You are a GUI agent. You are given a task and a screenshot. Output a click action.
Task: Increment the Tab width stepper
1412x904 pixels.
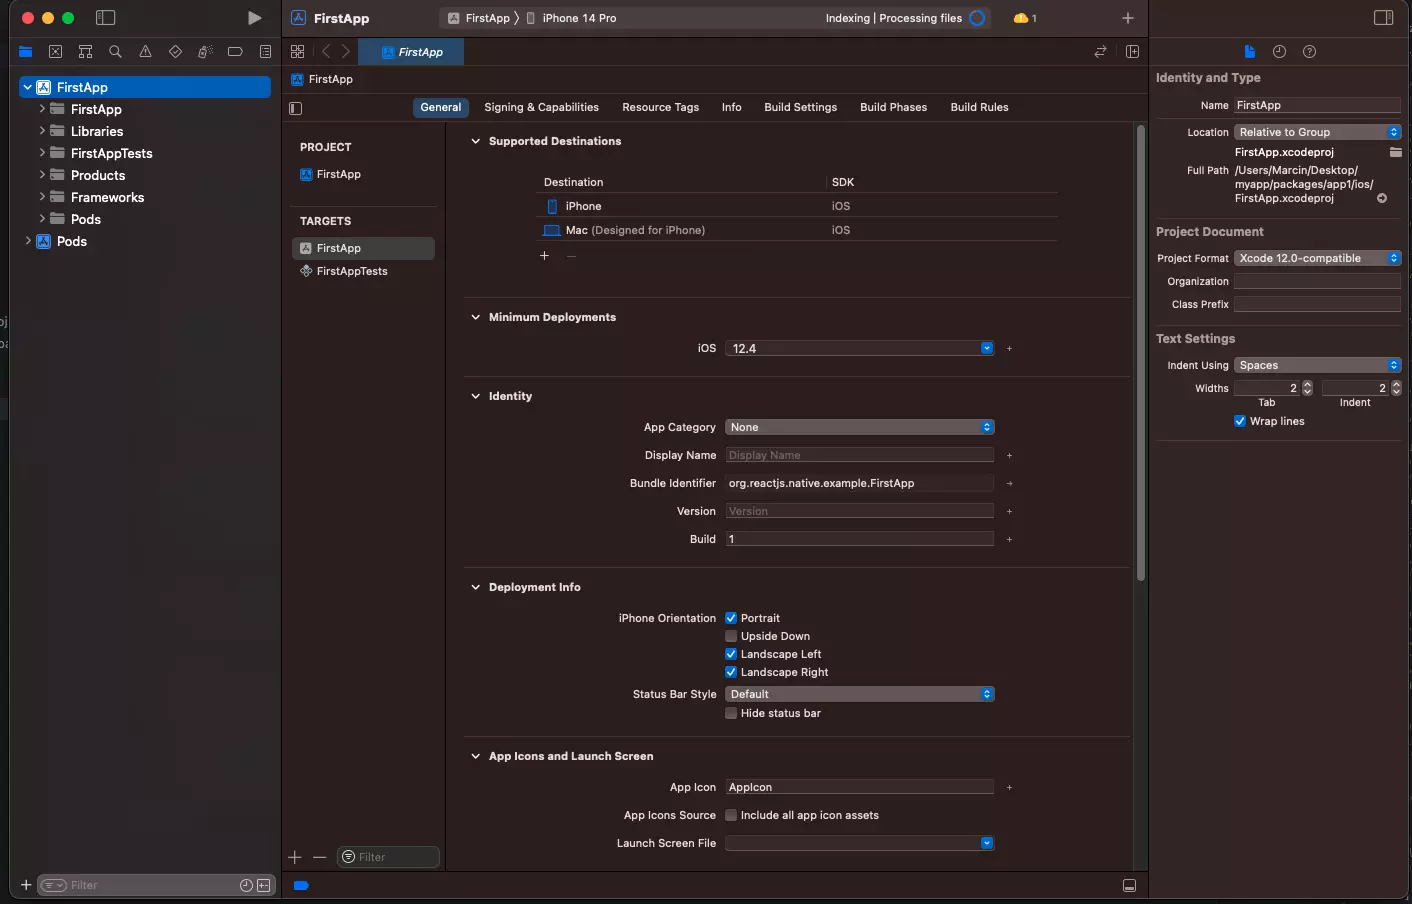[x=1307, y=384]
